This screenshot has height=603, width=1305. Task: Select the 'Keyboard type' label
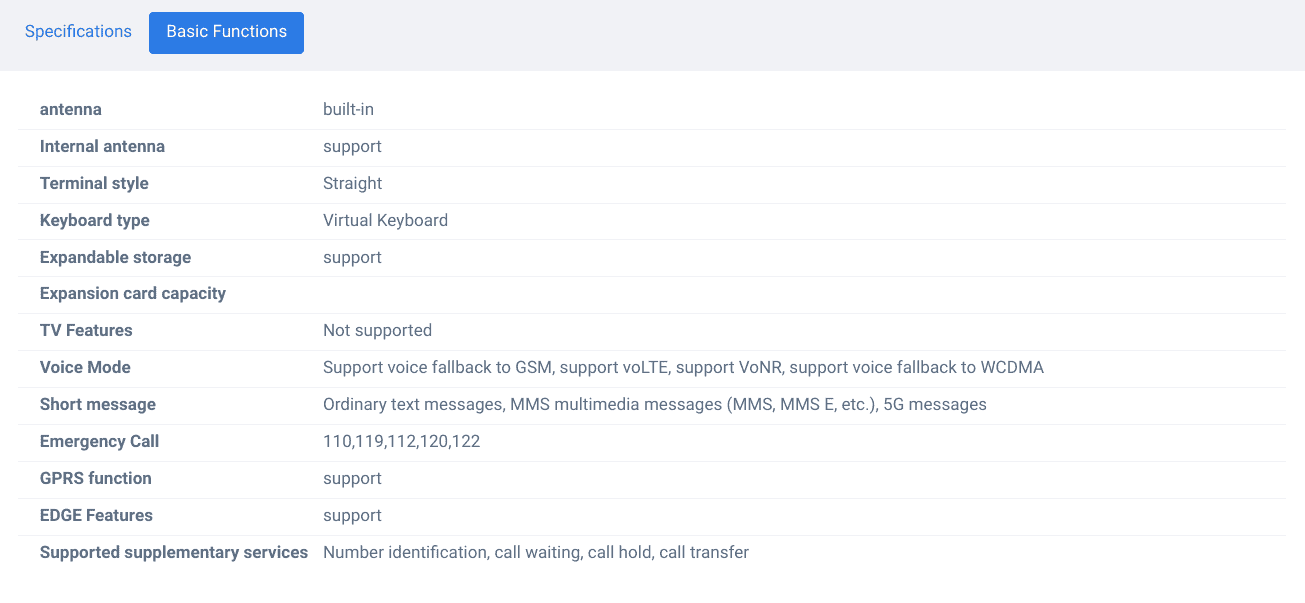[95, 220]
